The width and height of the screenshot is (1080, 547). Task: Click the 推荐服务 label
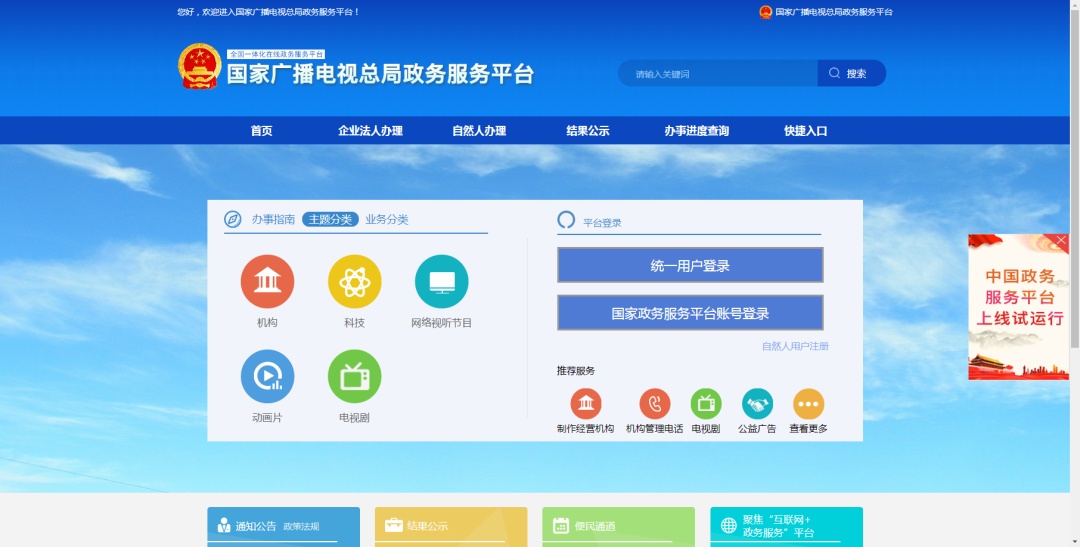[576, 371]
